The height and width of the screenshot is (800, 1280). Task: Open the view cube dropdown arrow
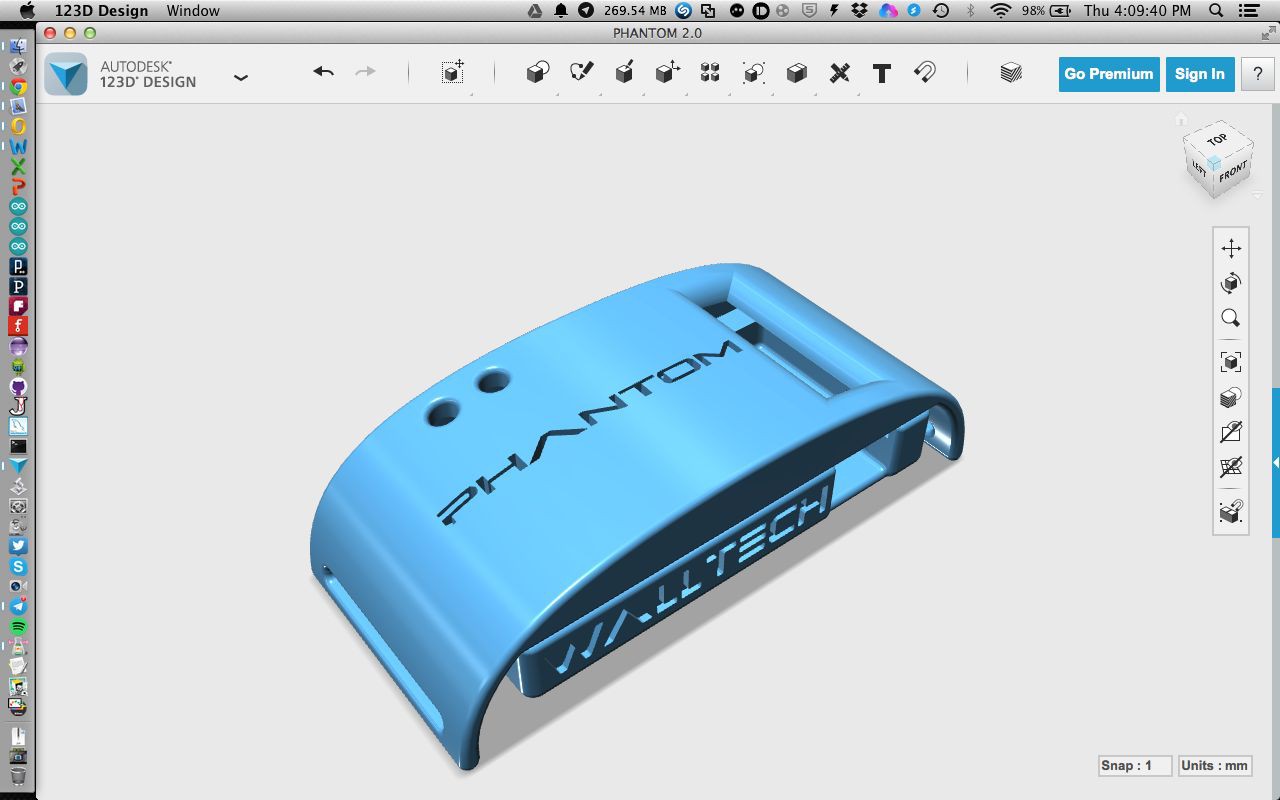pos(1257,196)
